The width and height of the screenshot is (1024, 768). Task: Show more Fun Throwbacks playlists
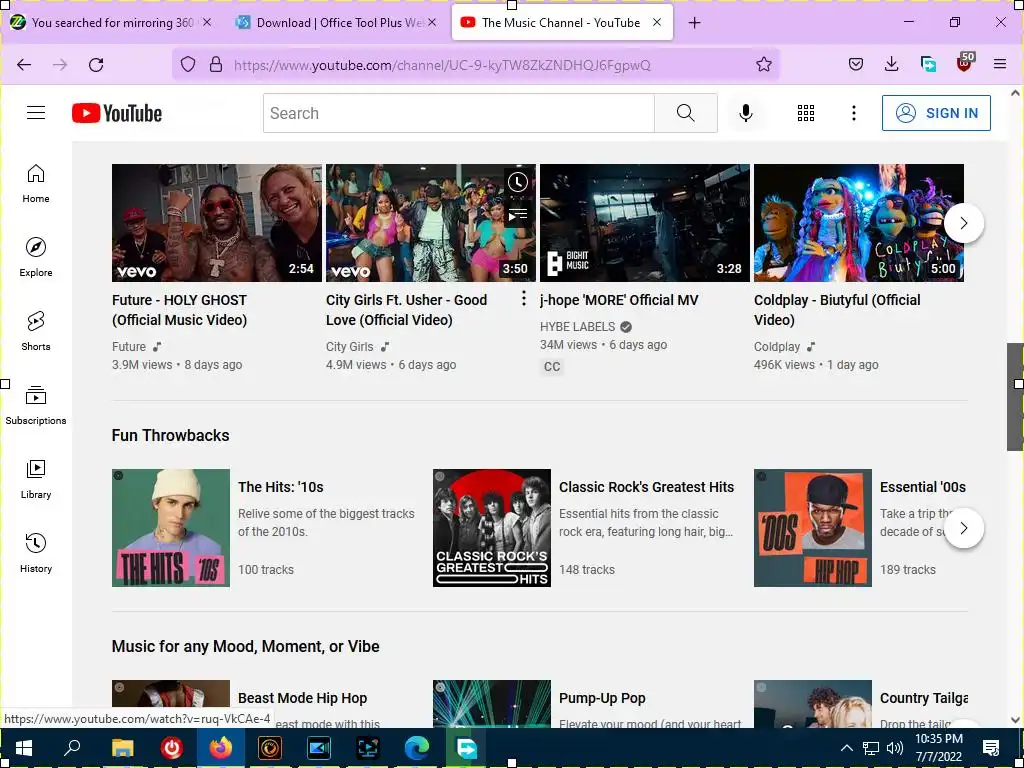point(964,528)
